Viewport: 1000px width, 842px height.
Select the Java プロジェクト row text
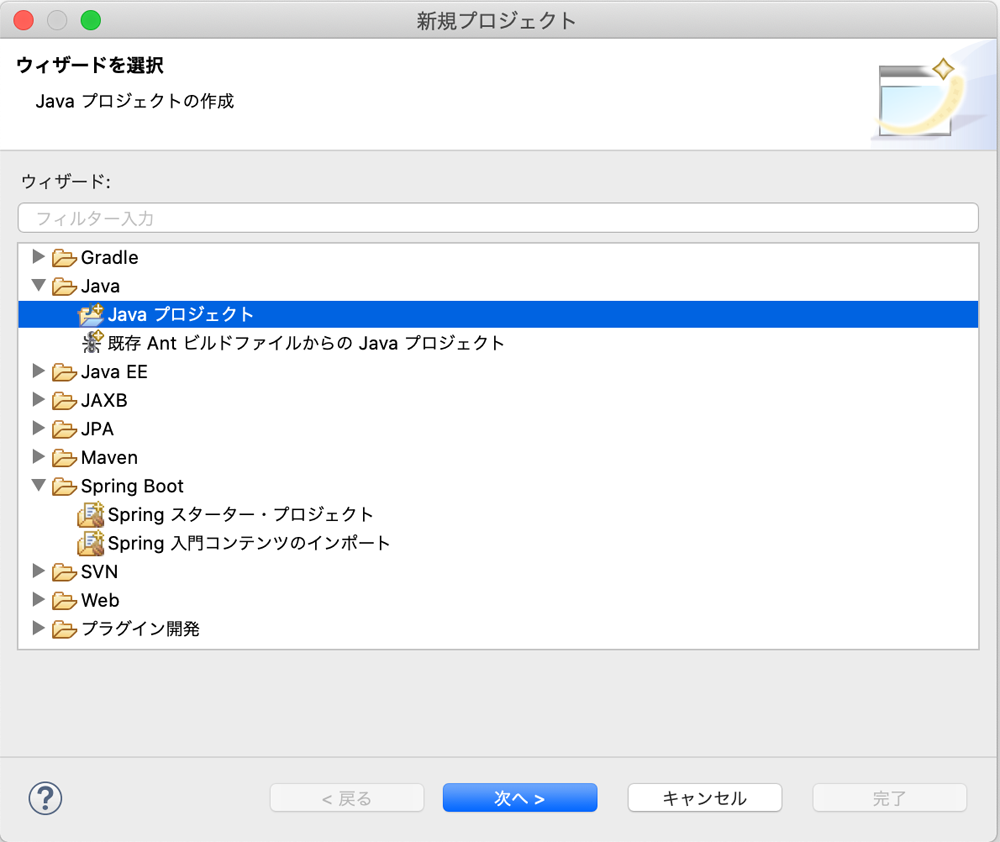(x=181, y=314)
